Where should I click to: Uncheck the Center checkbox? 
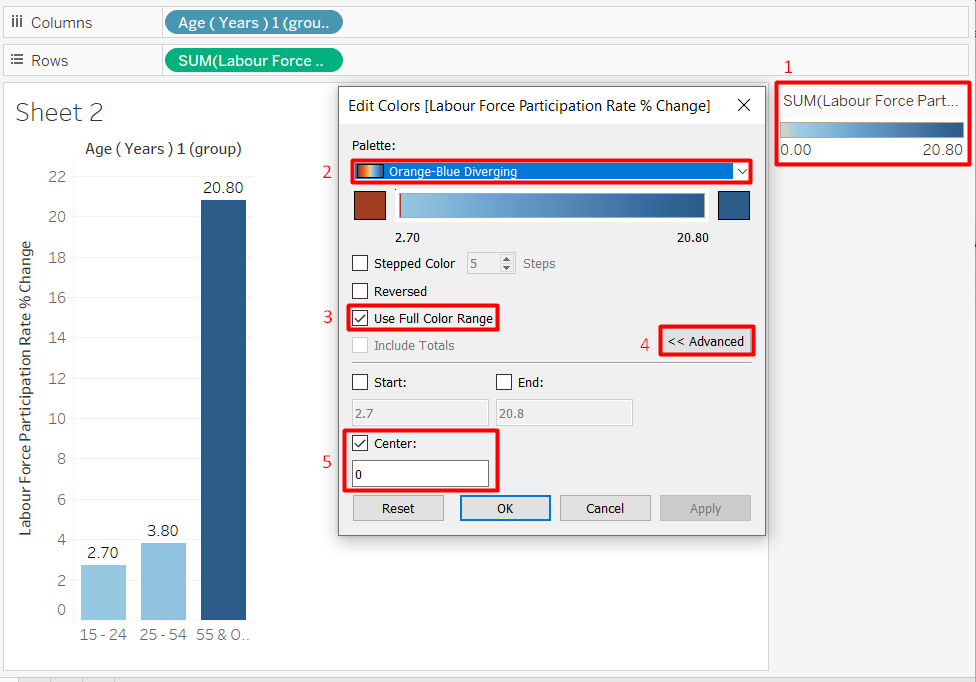(x=361, y=443)
